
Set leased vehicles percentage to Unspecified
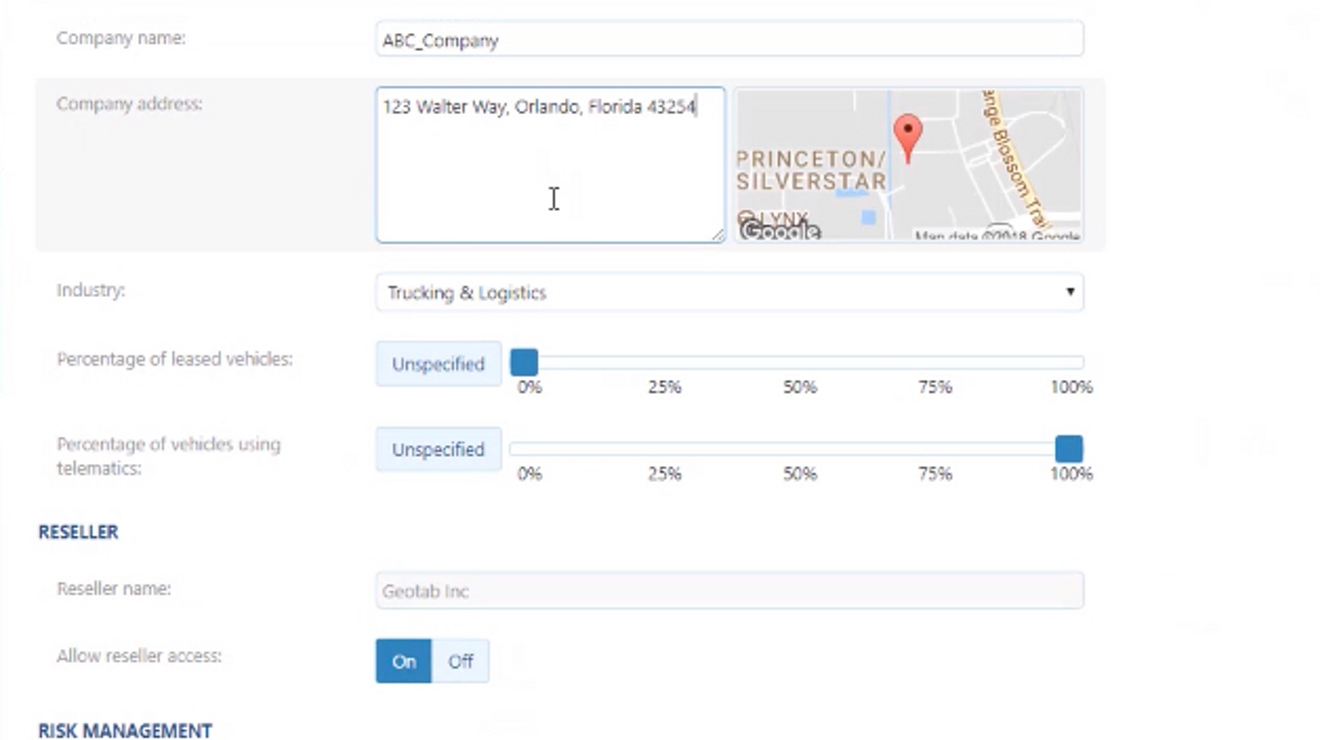pyautogui.click(x=438, y=364)
